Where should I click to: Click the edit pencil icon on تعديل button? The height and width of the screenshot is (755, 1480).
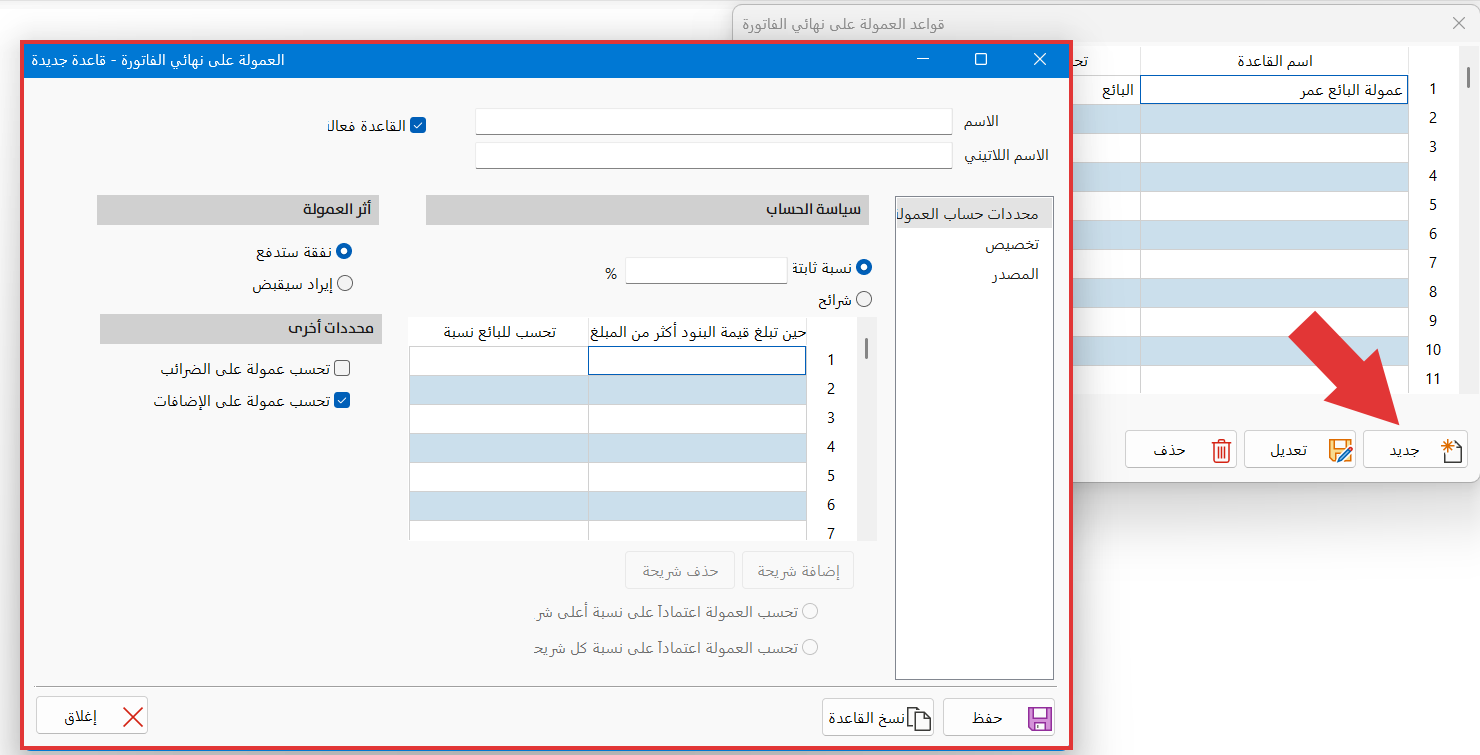[1340, 450]
